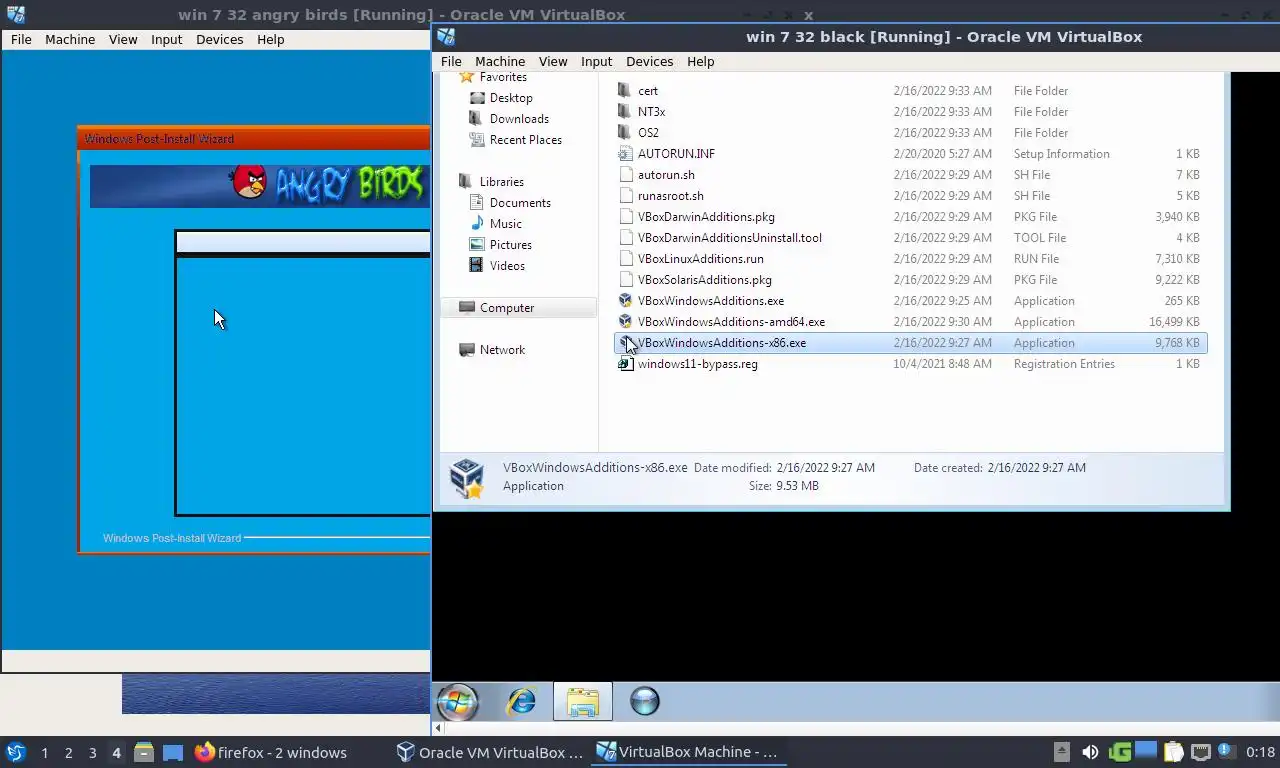Image resolution: width=1280 pixels, height=768 pixels.
Task: Open the Windows Start orb in black VM
Action: 458,701
